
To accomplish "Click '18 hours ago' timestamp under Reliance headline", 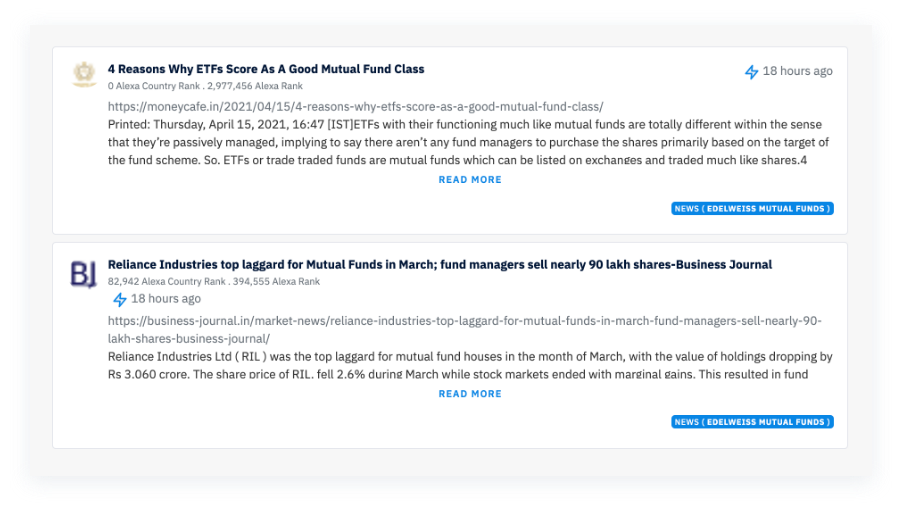I will click(x=166, y=299).
